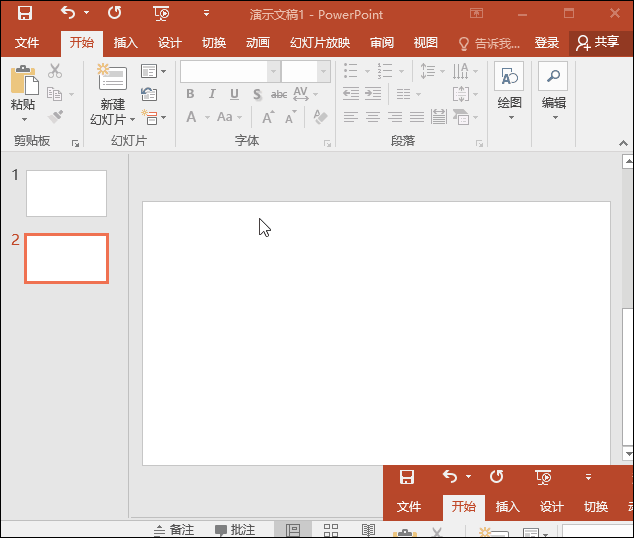Image resolution: width=634 pixels, height=538 pixels.
Task: Switch to the 动画 tab
Action: [x=258, y=43]
